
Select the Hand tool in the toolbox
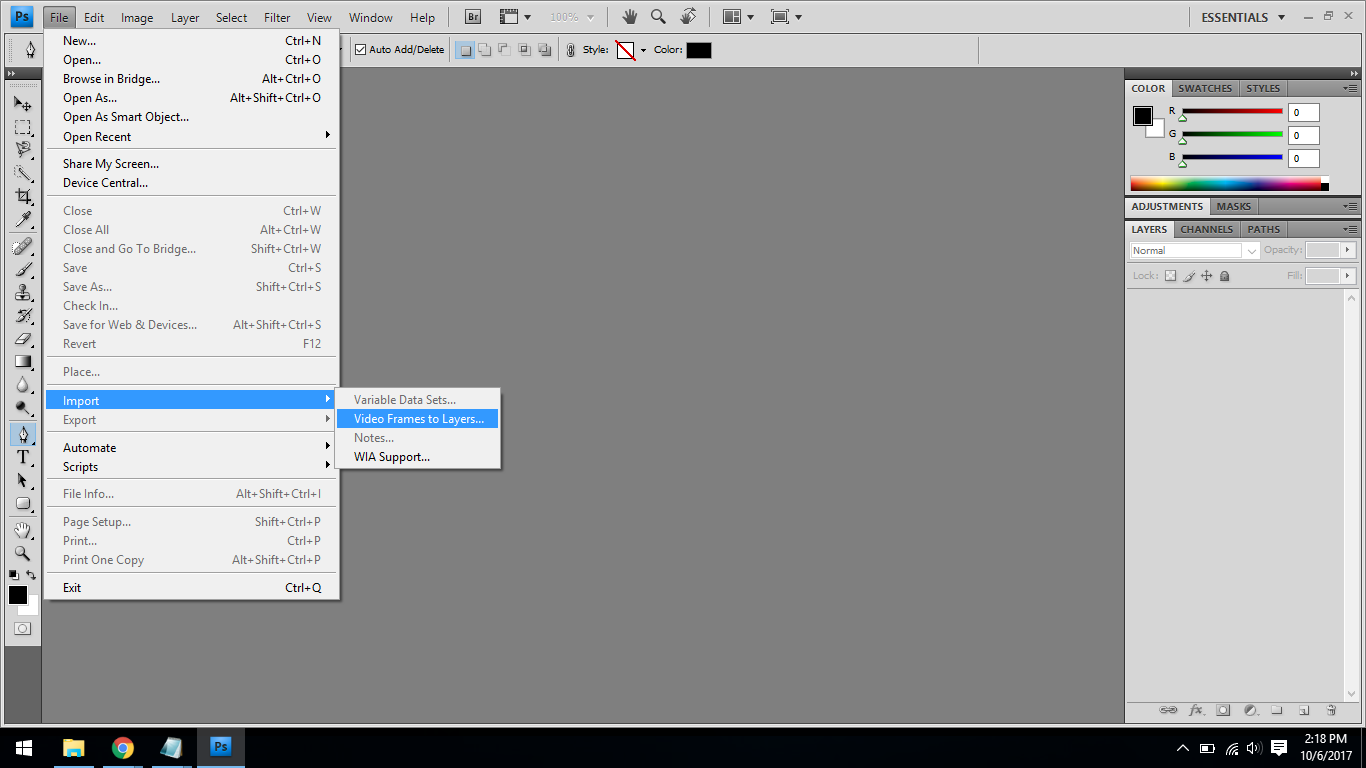(x=23, y=530)
